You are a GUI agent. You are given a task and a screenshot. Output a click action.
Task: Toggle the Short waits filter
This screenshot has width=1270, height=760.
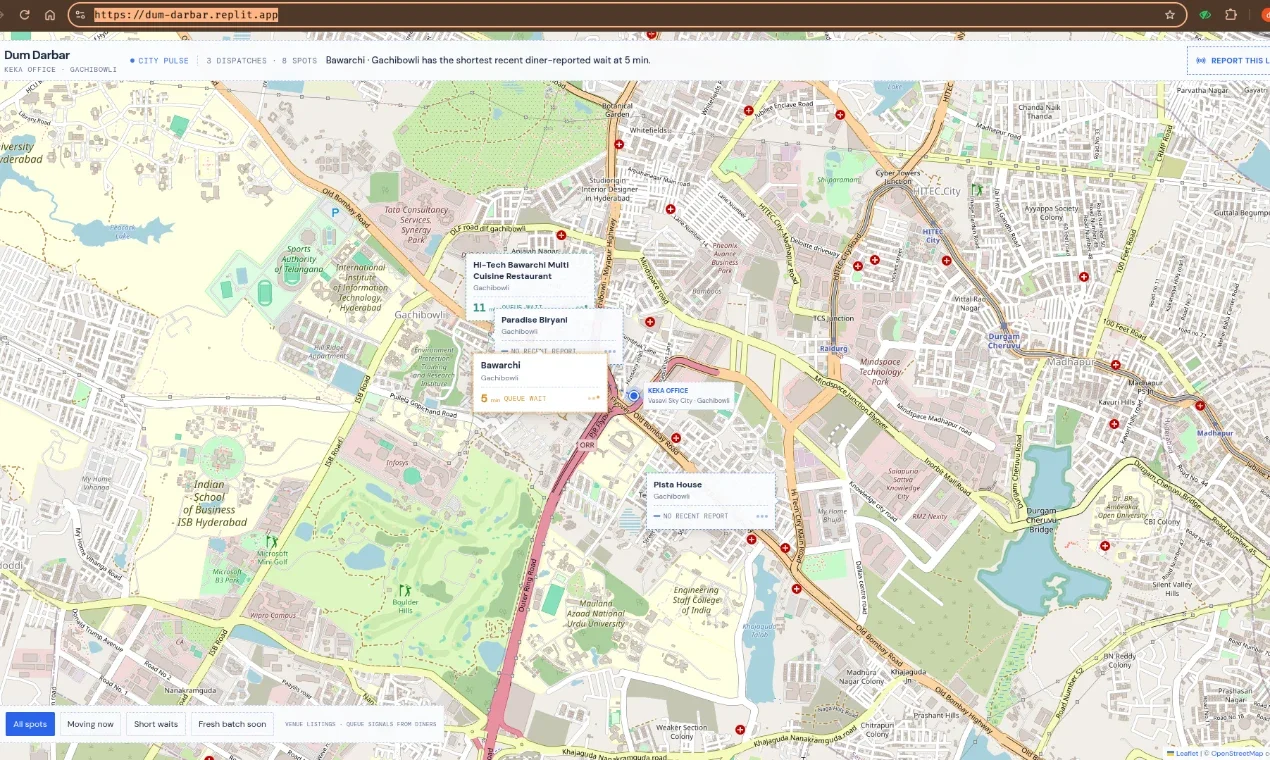coord(156,724)
